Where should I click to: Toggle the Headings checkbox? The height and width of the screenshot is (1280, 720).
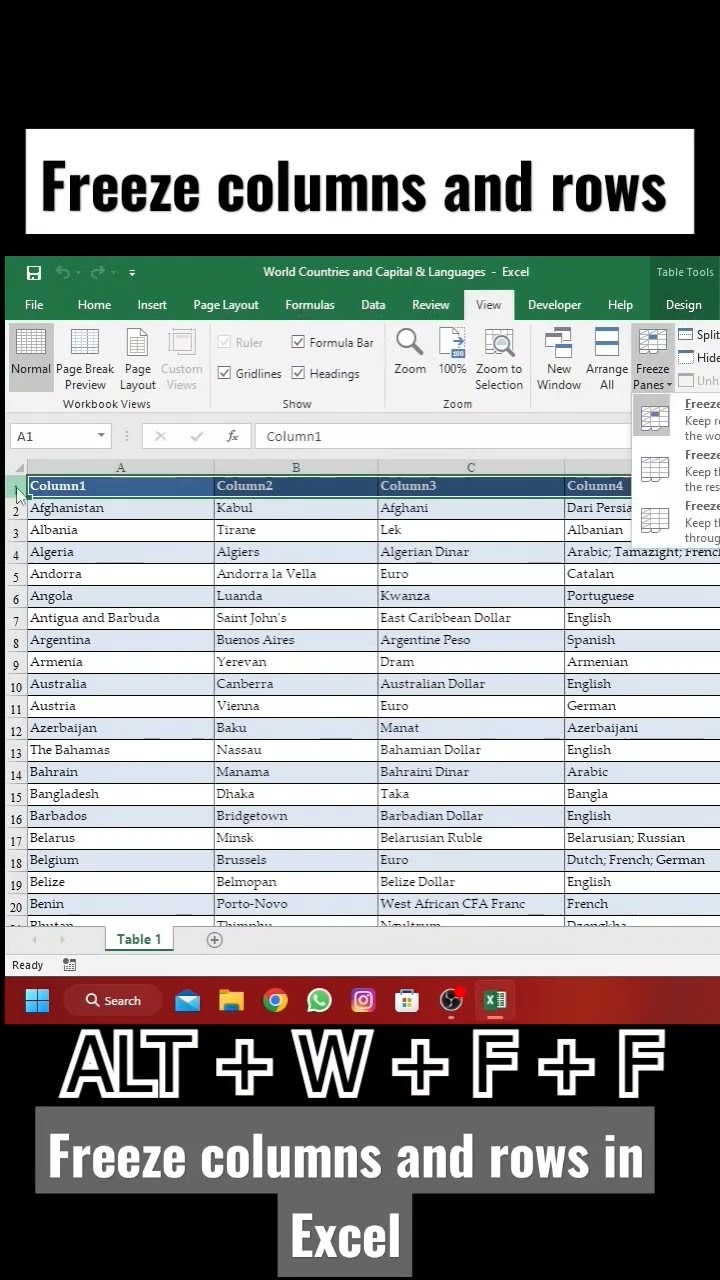(298, 373)
